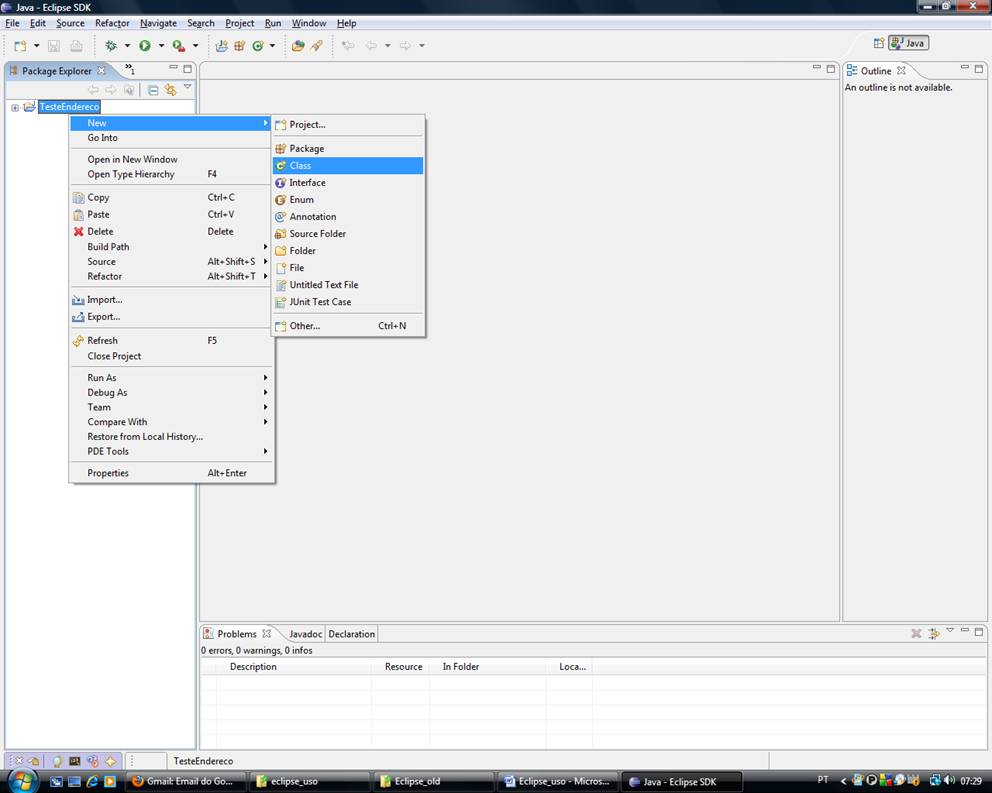Select Export... in the context menu

click(x=171, y=317)
